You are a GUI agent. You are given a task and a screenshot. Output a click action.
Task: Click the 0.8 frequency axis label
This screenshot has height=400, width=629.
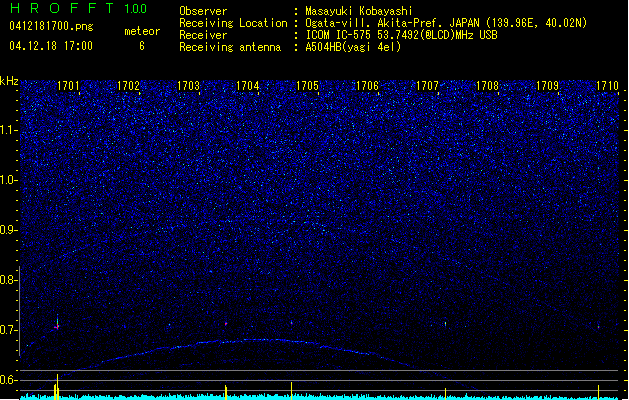coord(9,280)
